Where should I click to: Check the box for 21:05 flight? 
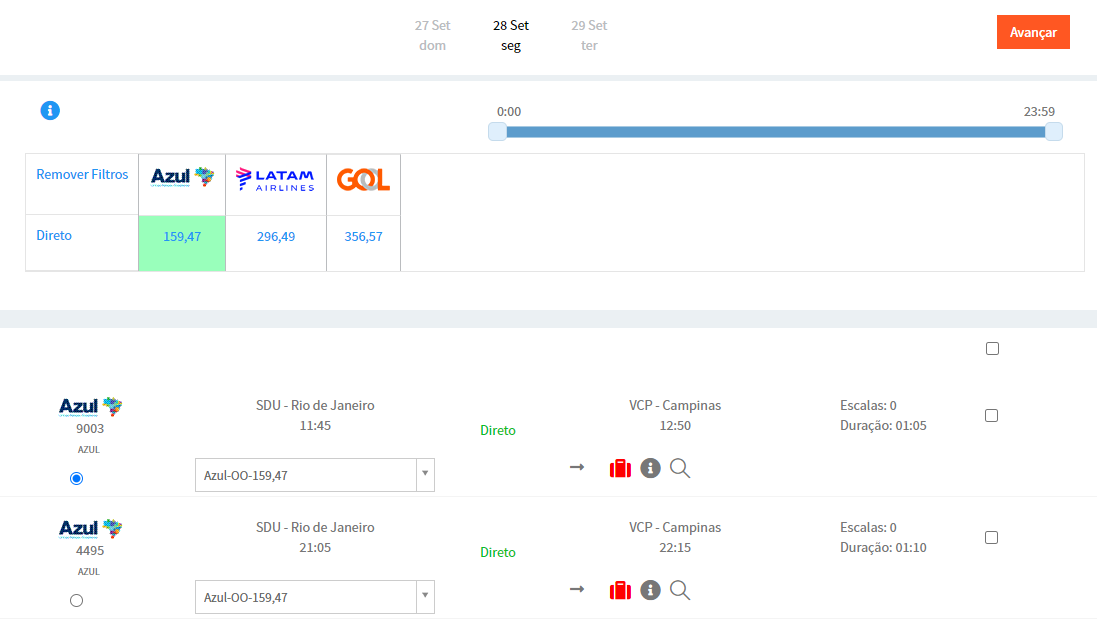[991, 537]
